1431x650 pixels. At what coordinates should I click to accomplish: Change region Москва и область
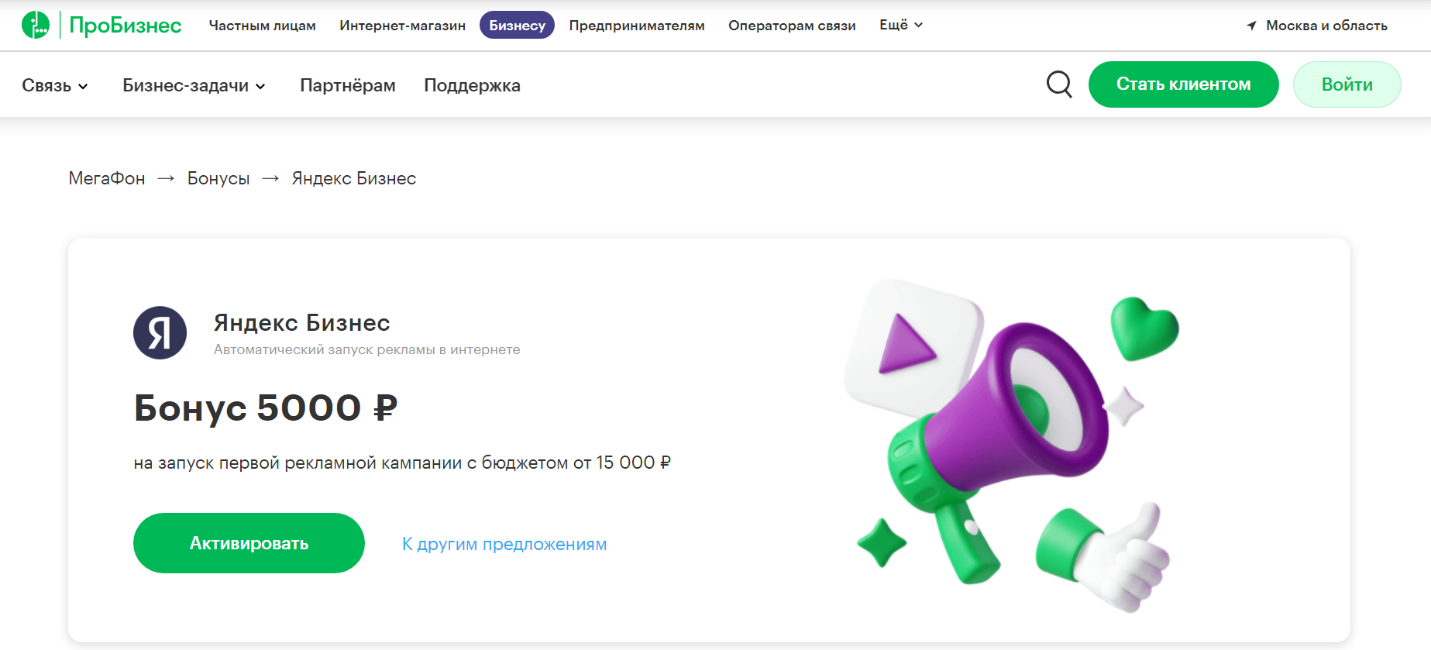pyautogui.click(x=1326, y=26)
